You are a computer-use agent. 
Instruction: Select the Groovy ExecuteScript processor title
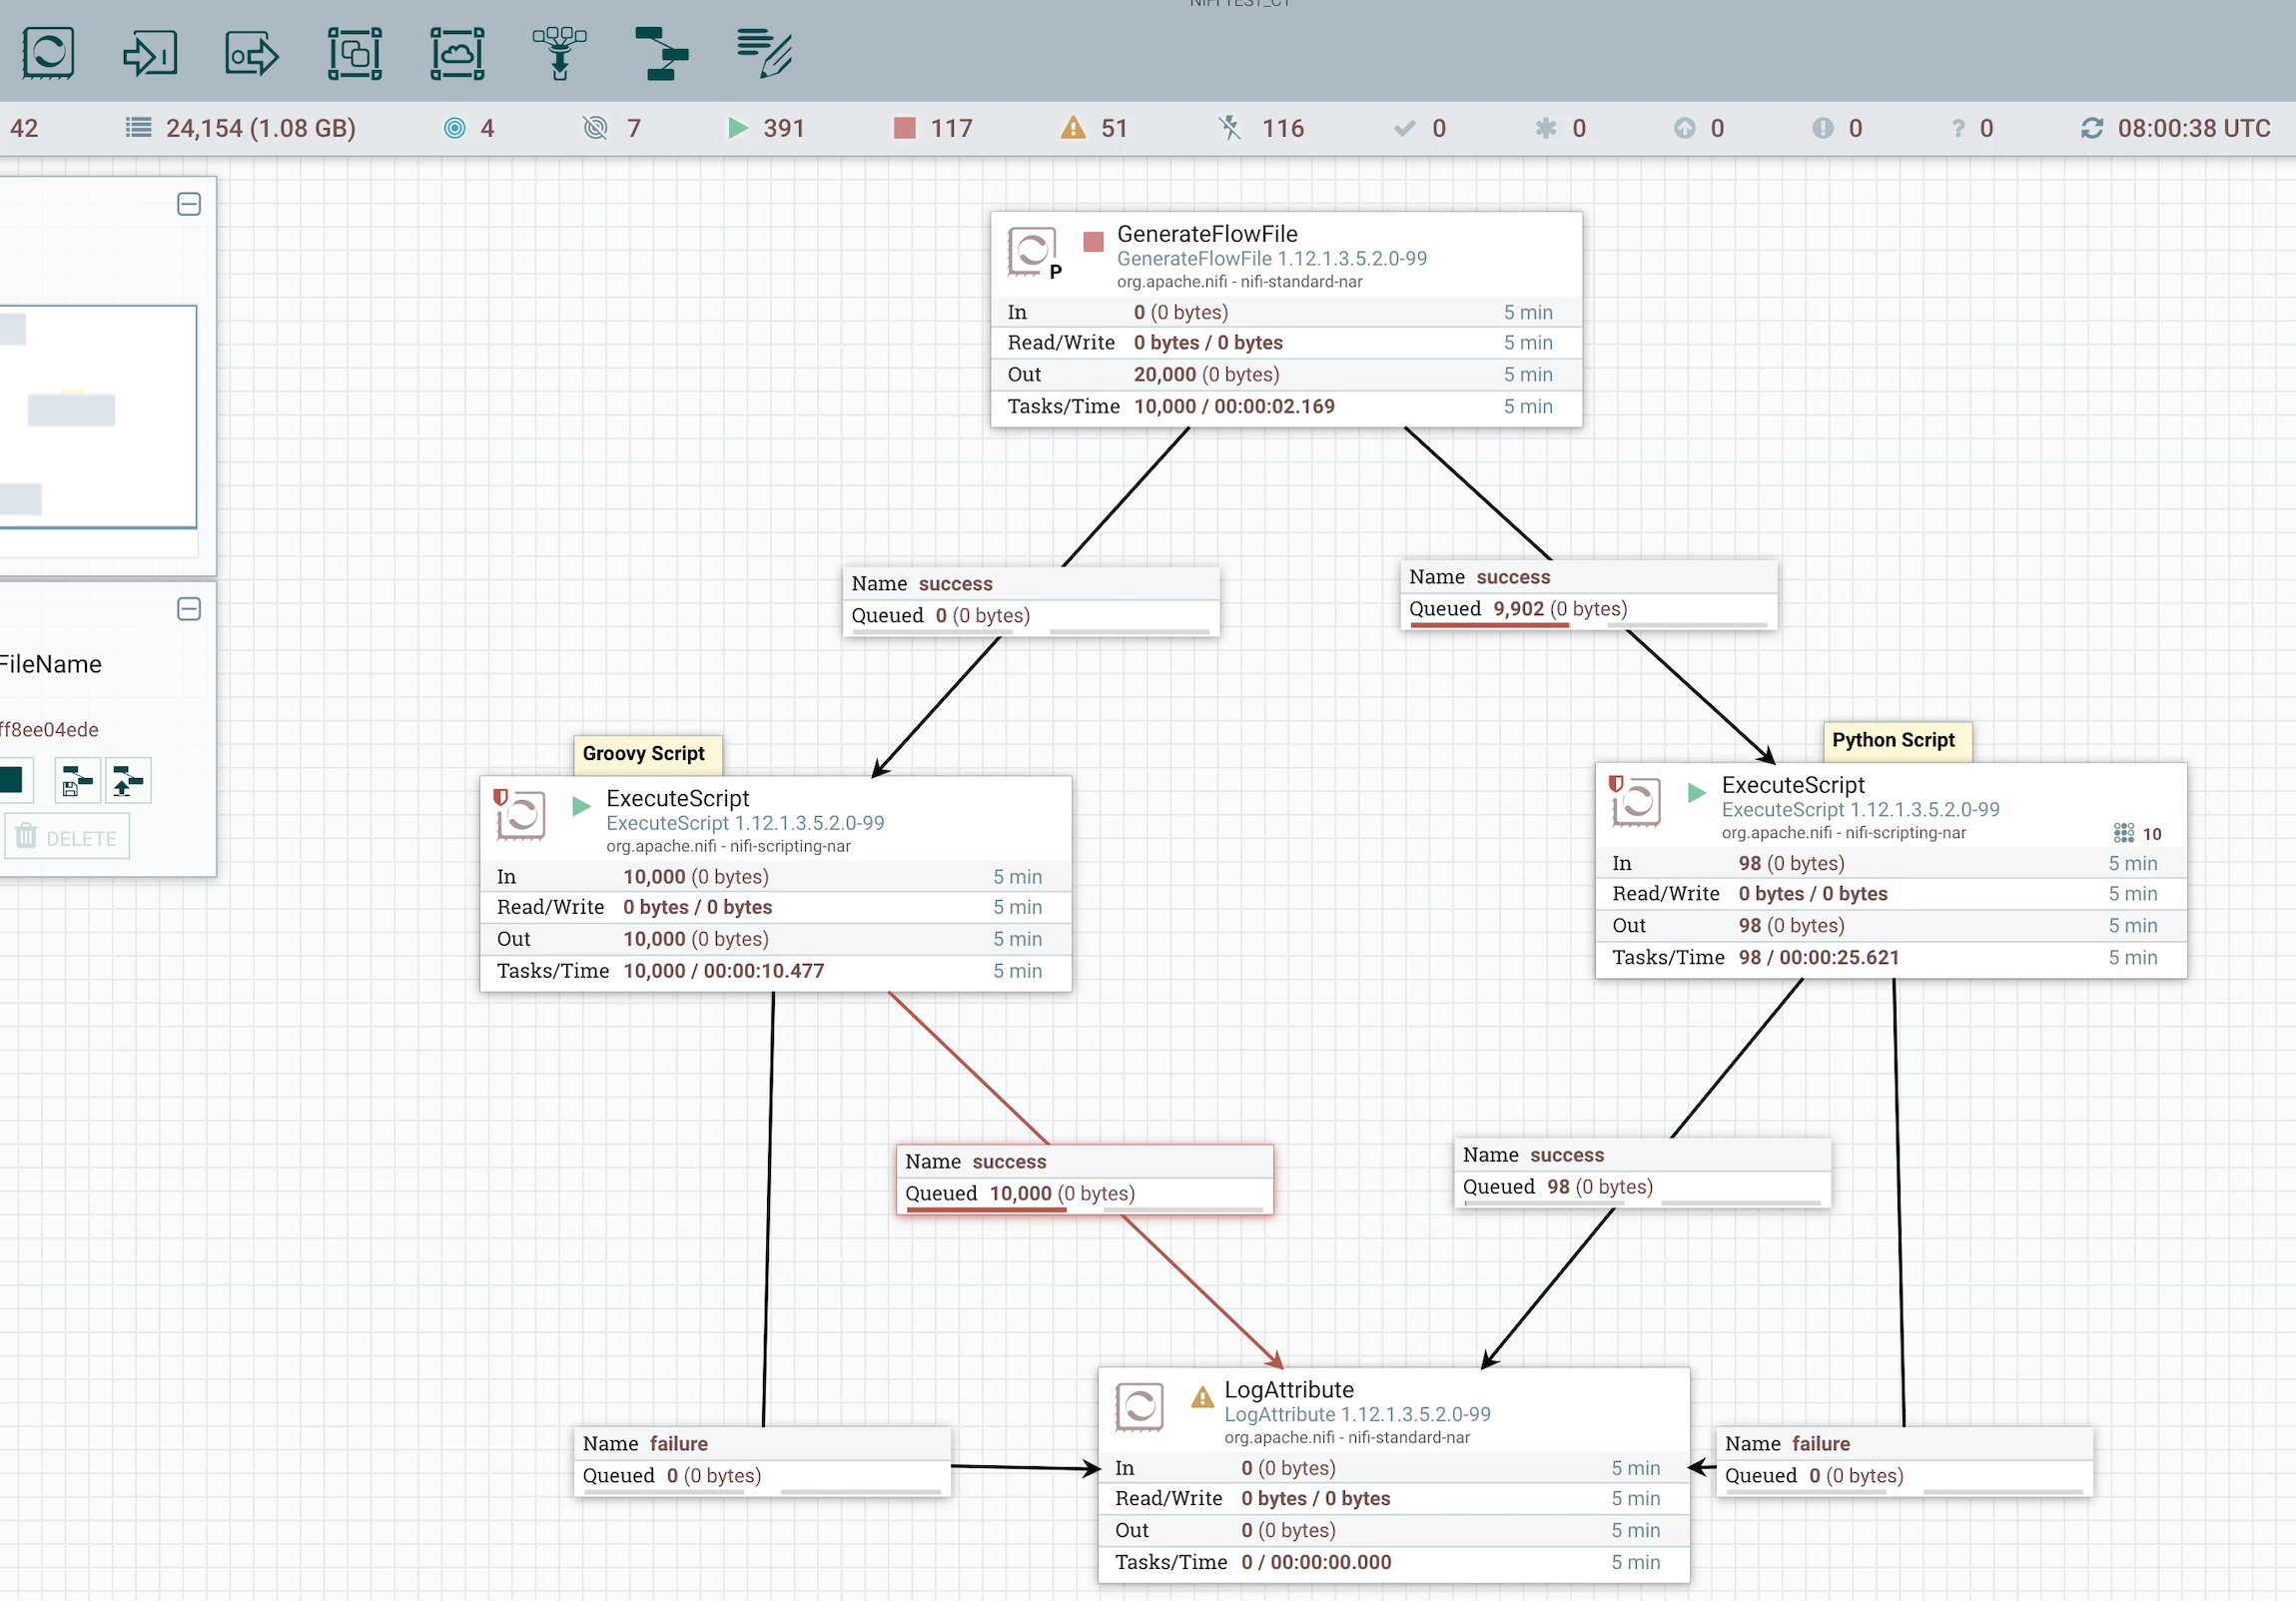point(677,799)
